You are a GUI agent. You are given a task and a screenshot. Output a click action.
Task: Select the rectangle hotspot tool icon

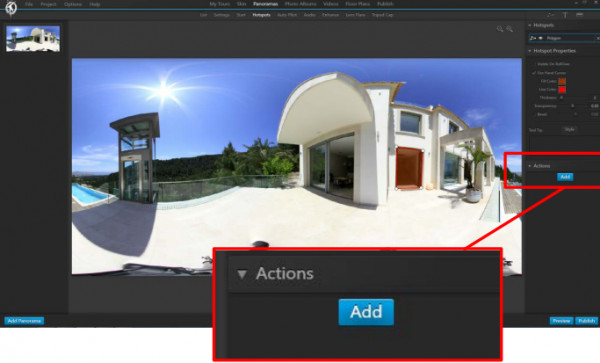pos(579,15)
